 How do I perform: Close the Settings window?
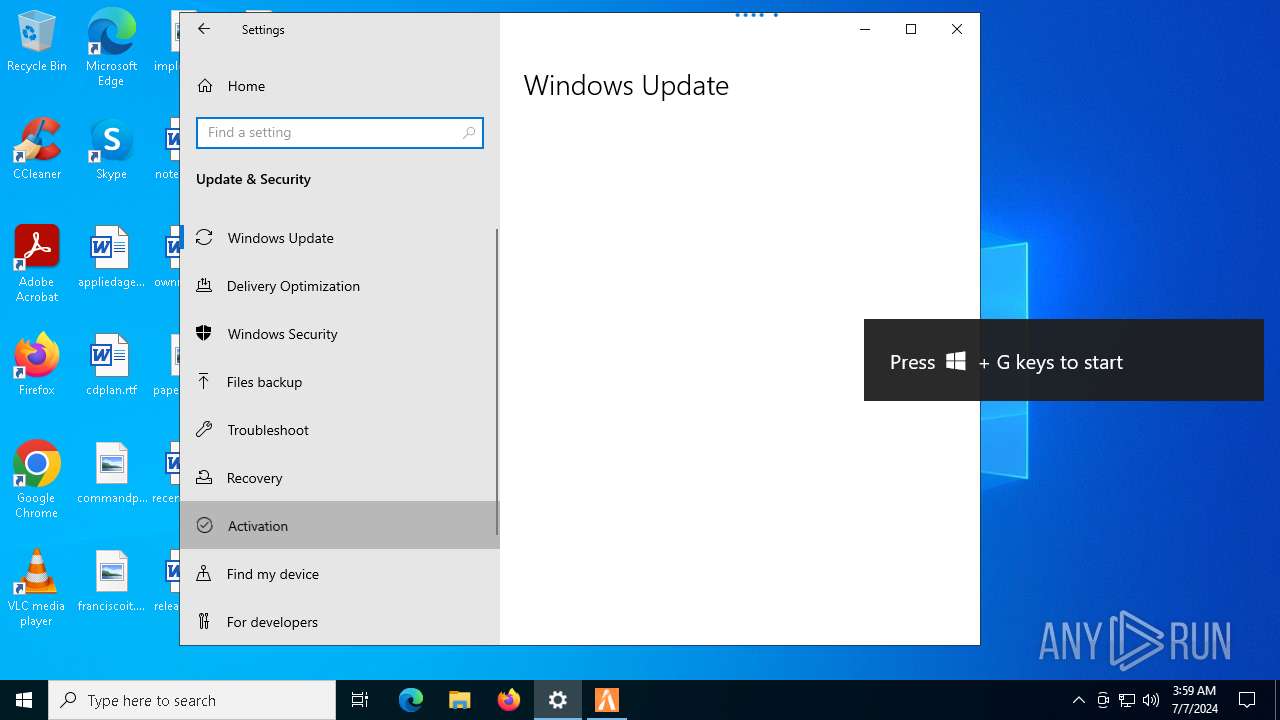(x=957, y=29)
